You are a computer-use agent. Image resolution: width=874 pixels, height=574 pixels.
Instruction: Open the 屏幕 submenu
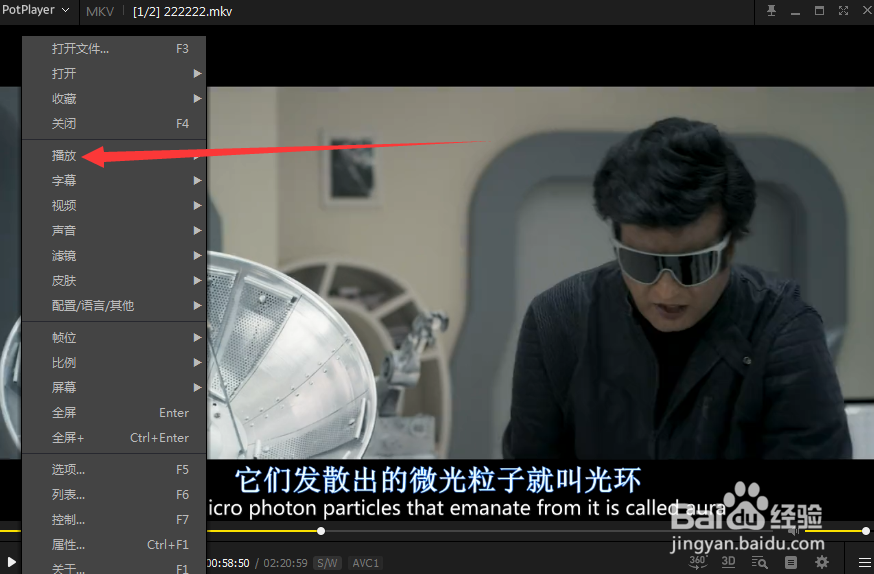[114, 388]
